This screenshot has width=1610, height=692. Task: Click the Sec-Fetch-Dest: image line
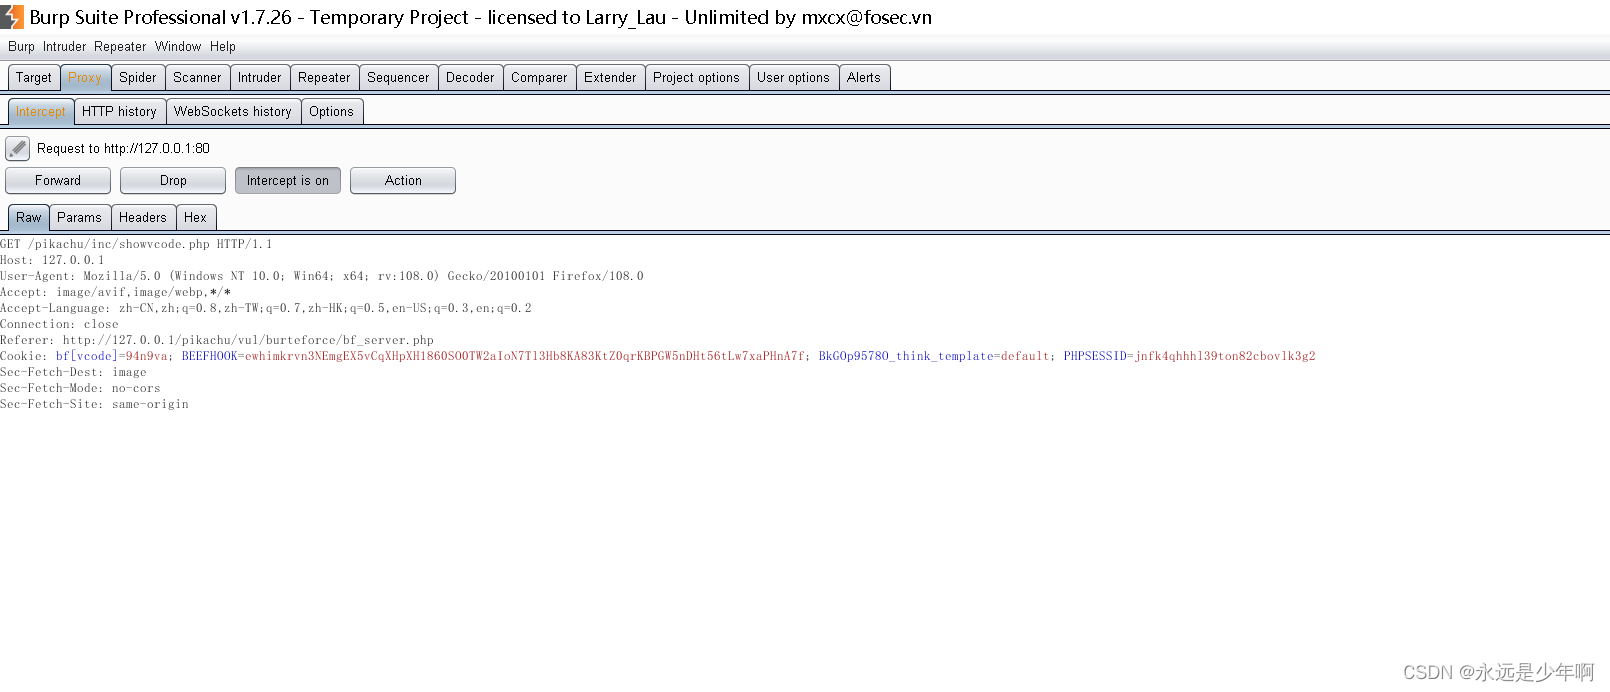[73, 372]
